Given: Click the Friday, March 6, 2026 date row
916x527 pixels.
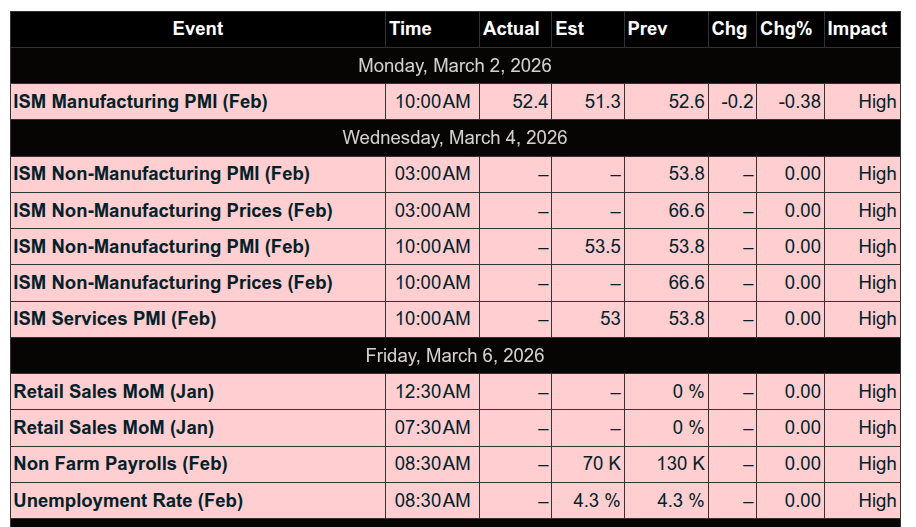Looking at the screenshot, I should tap(455, 356).
